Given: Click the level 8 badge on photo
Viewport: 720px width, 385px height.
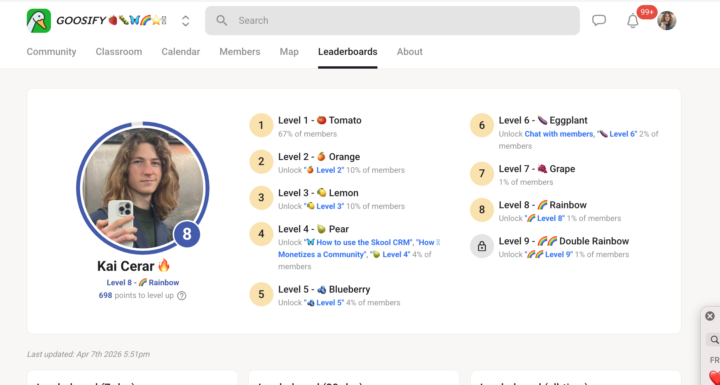Looking at the screenshot, I should (x=187, y=234).
